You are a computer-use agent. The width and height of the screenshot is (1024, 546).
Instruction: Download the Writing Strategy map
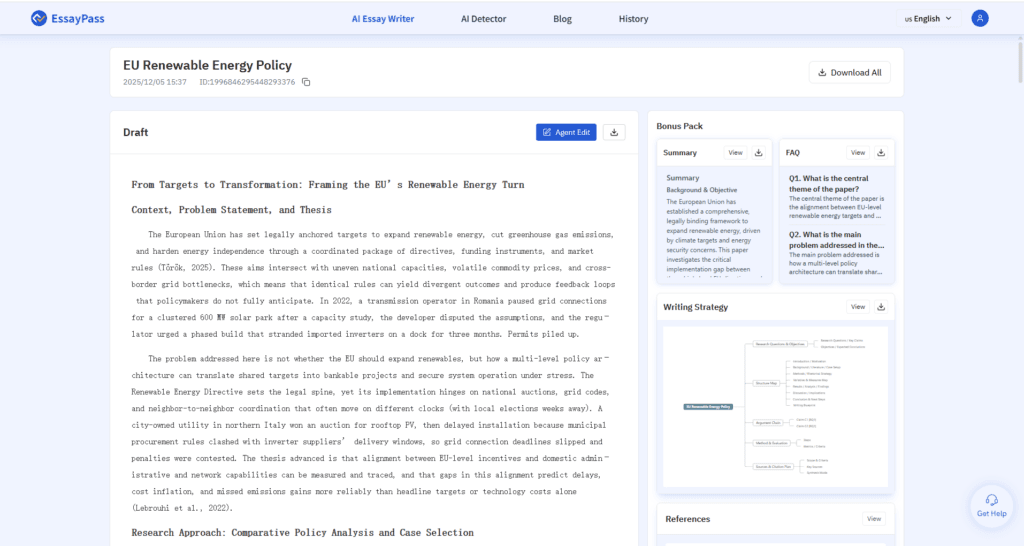point(881,307)
